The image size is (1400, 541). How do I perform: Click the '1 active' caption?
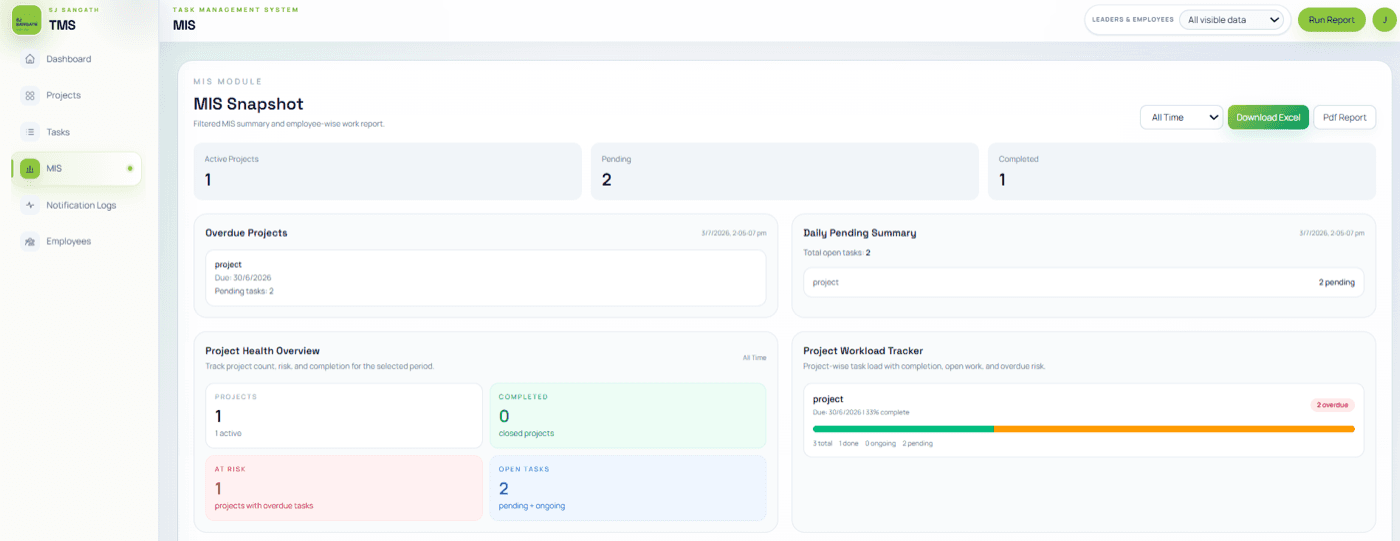pos(228,433)
